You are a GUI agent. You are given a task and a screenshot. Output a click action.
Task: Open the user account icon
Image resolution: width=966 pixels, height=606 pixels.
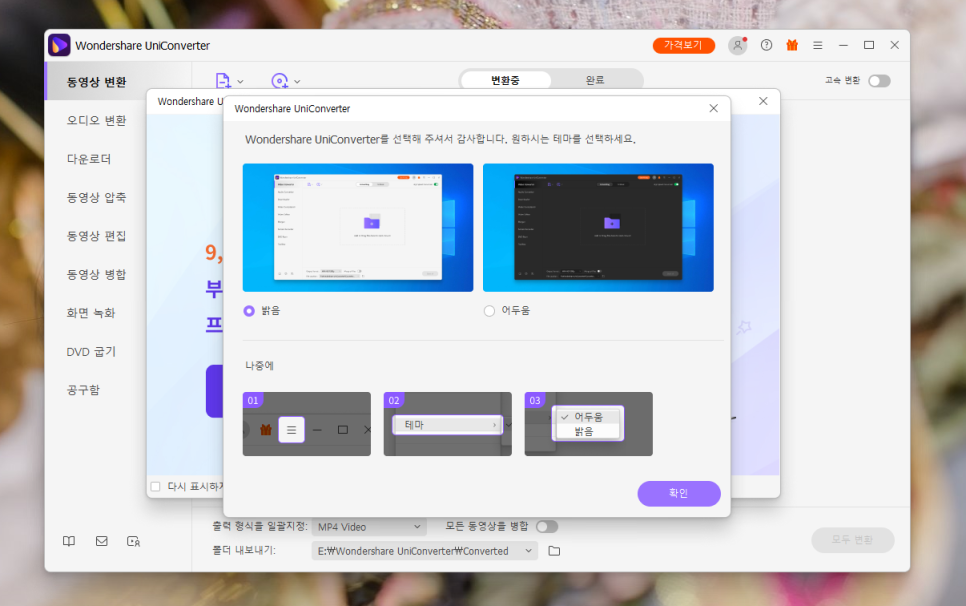tap(737, 45)
